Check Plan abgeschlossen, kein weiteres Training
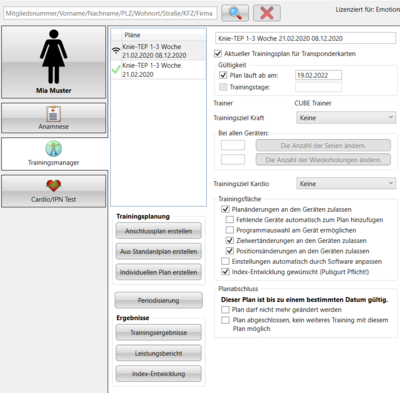 pos(225,320)
